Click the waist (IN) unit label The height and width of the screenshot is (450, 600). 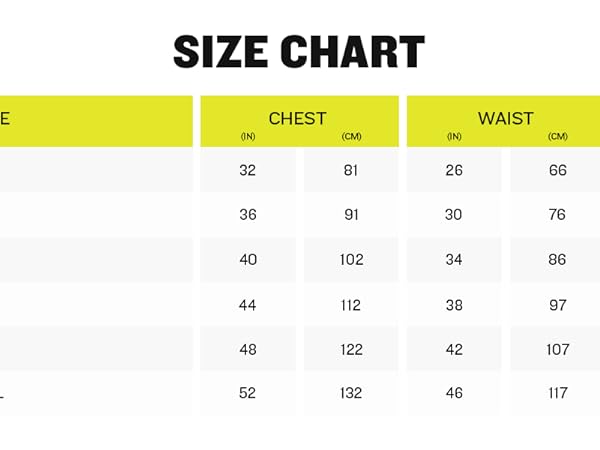click(x=454, y=137)
